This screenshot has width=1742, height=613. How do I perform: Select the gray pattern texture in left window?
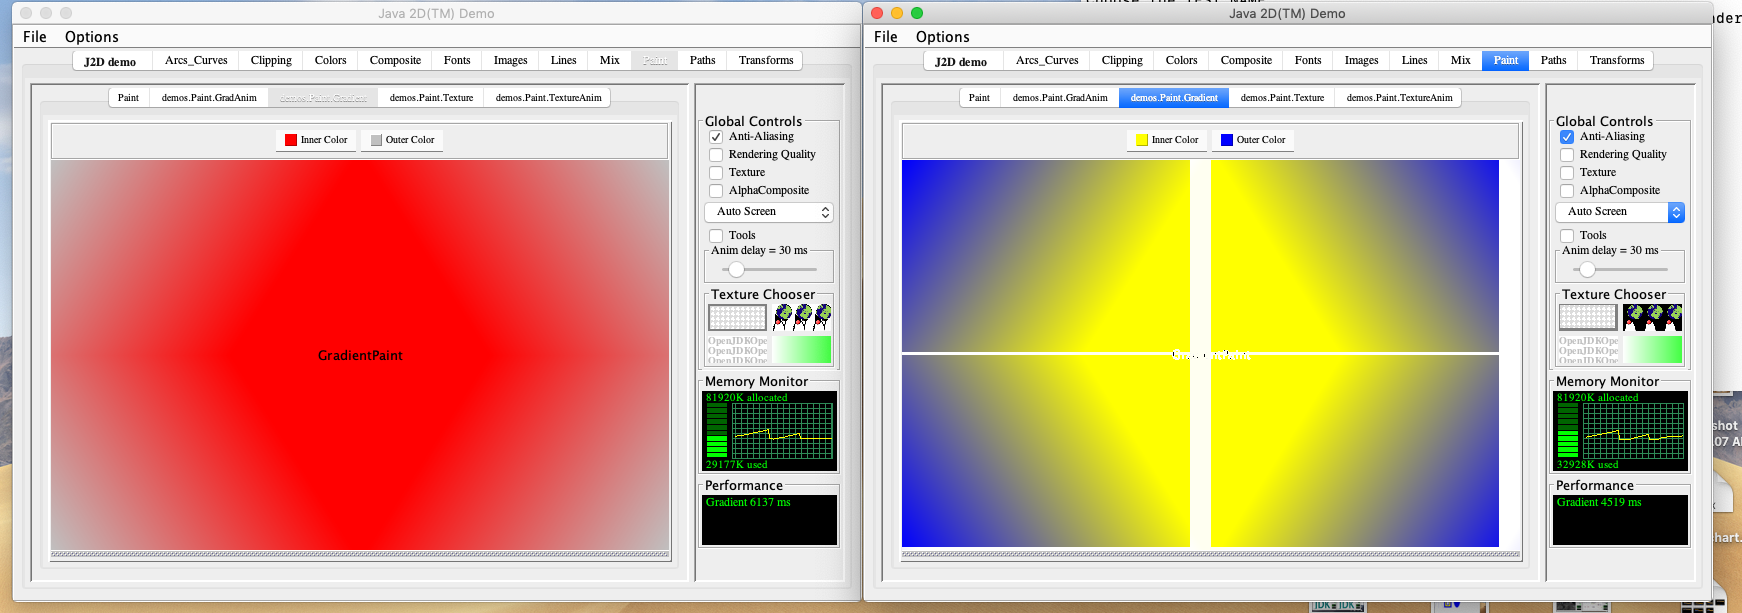tap(737, 318)
